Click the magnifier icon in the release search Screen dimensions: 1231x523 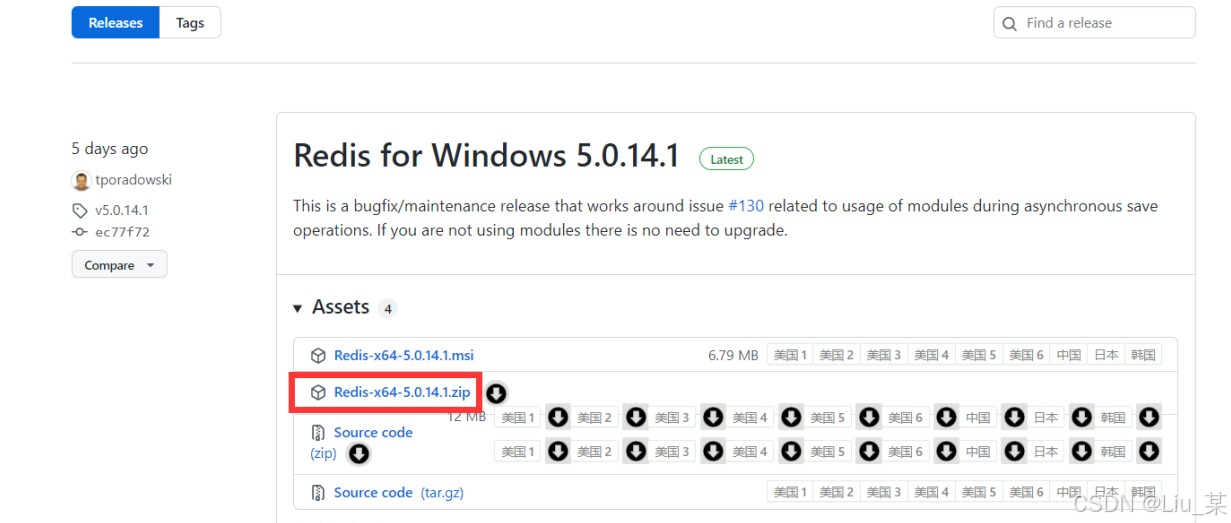(x=1009, y=23)
